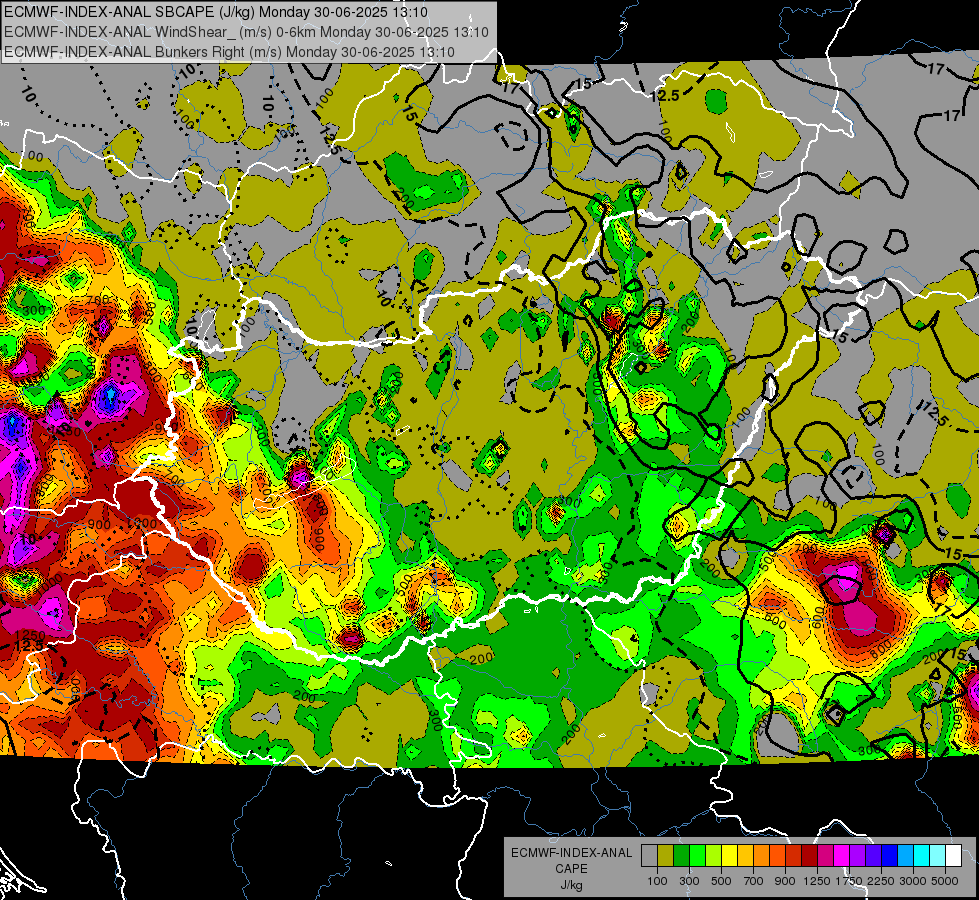Screen dimensions: 979x900
Task: Click the 3000 tick label in legend
Action: pos(913,881)
